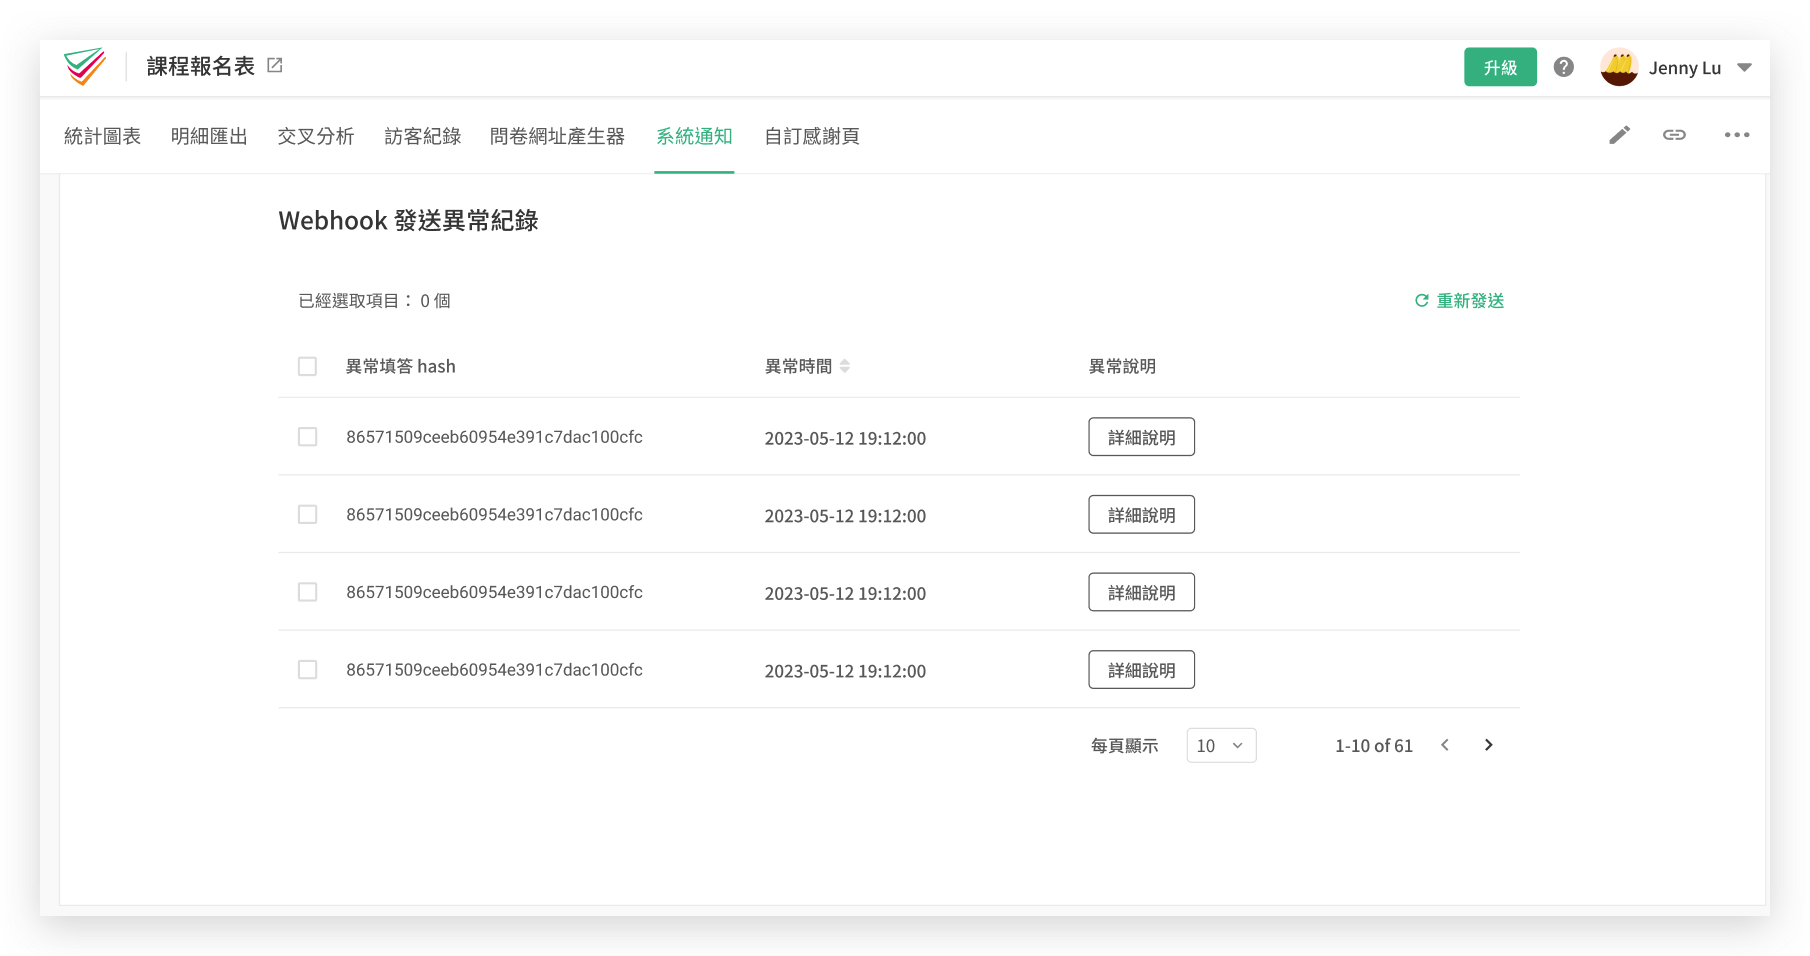This screenshot has width=1810, height=956.
Task: Click the pencil edit icon
Action: coord(1619,135)
